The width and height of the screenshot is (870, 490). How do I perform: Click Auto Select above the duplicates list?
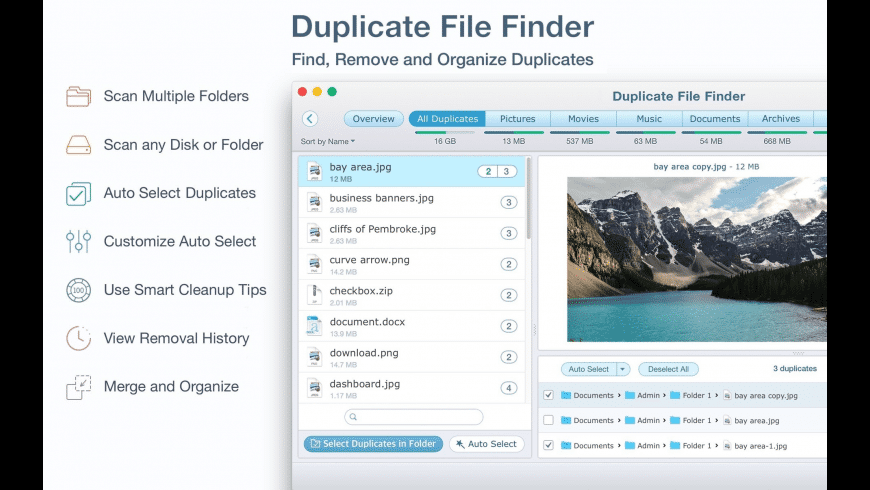[589, 369]
